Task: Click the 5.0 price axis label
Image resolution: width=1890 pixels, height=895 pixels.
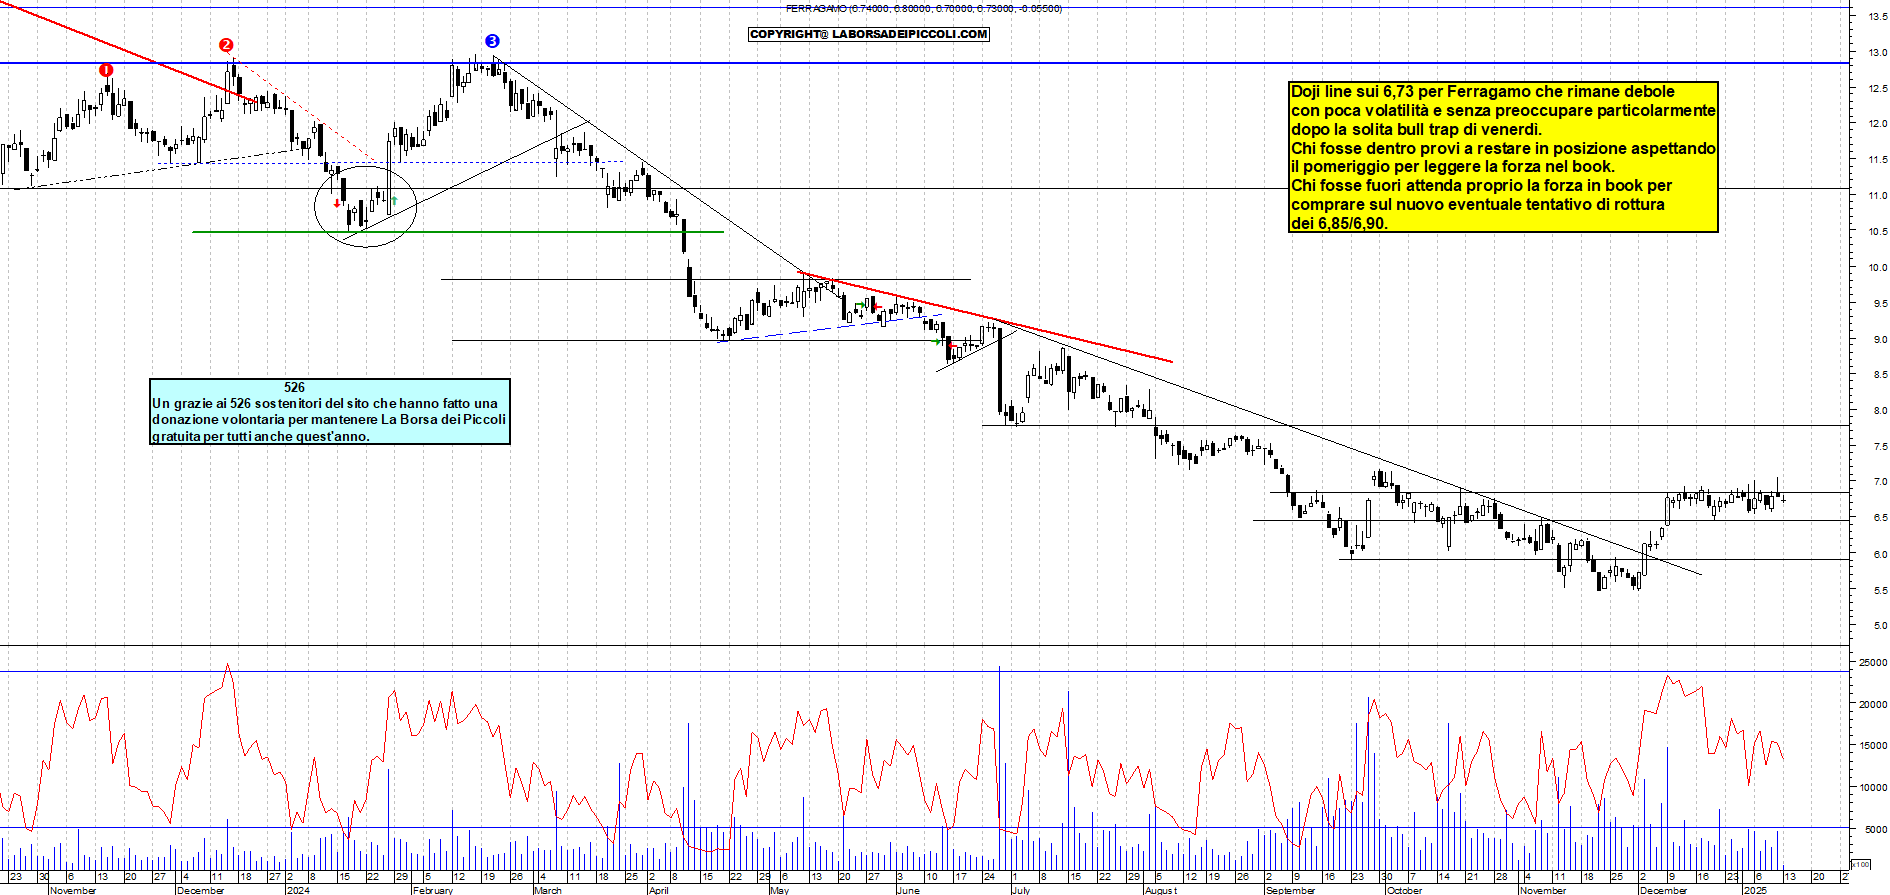Action: coord(1880,626)
